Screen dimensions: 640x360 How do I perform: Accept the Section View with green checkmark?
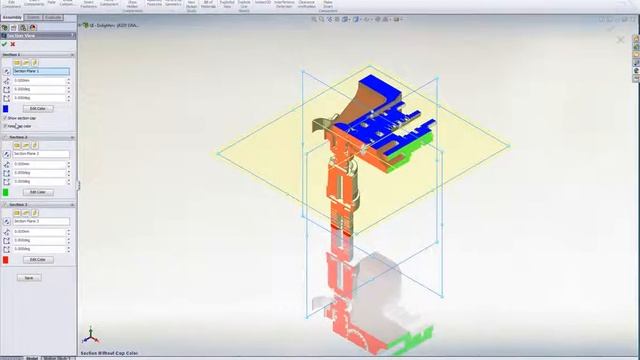pos(4,44)
